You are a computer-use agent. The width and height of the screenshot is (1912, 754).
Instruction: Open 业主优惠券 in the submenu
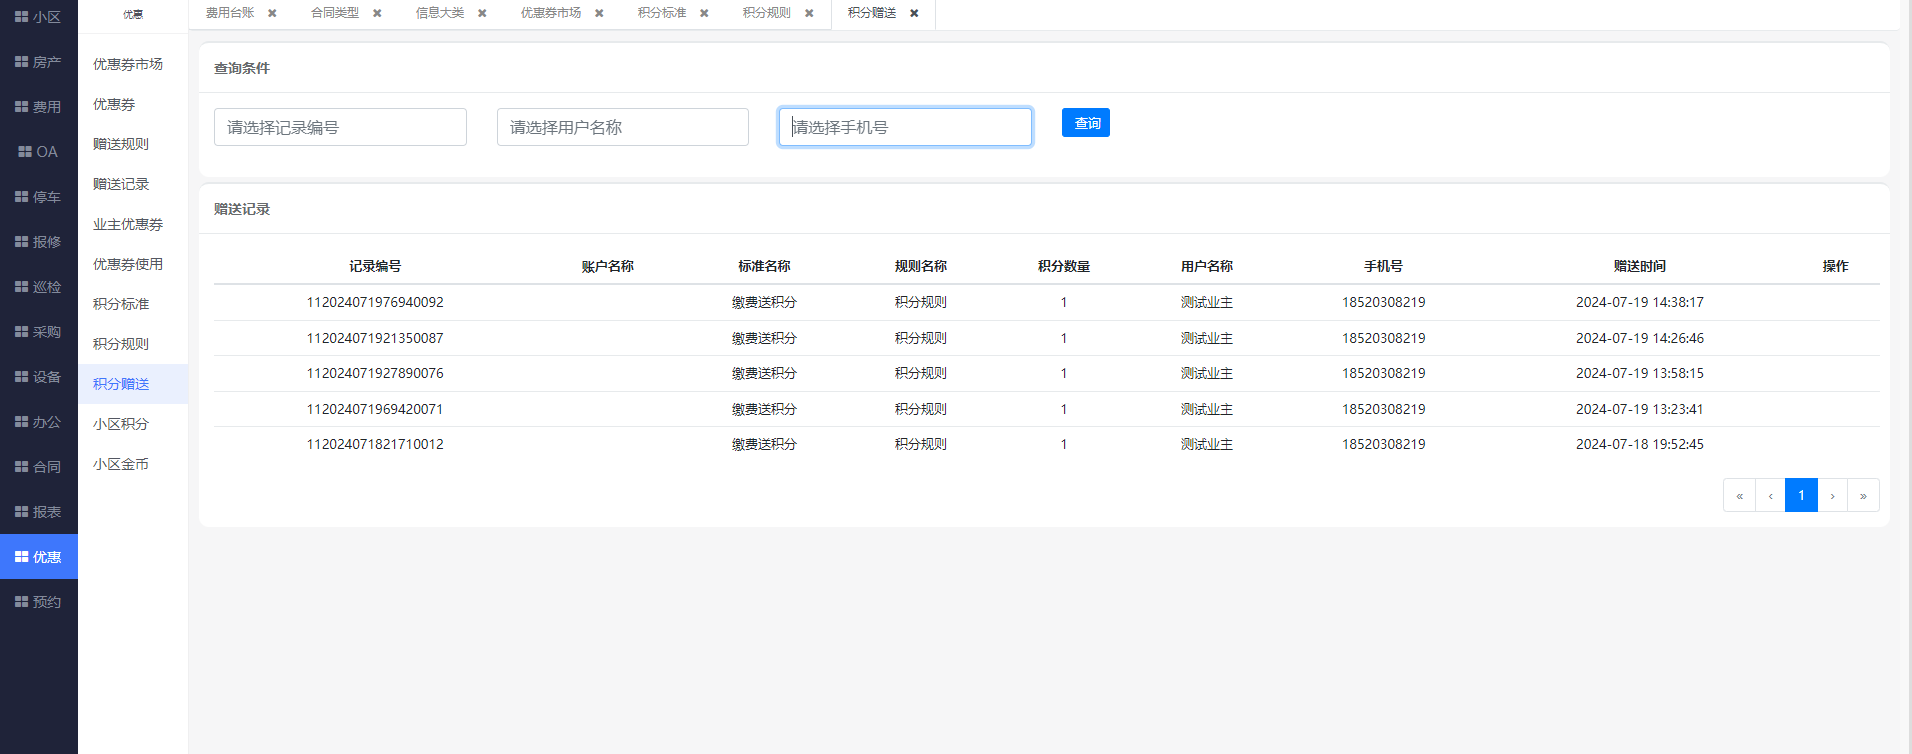133,224
